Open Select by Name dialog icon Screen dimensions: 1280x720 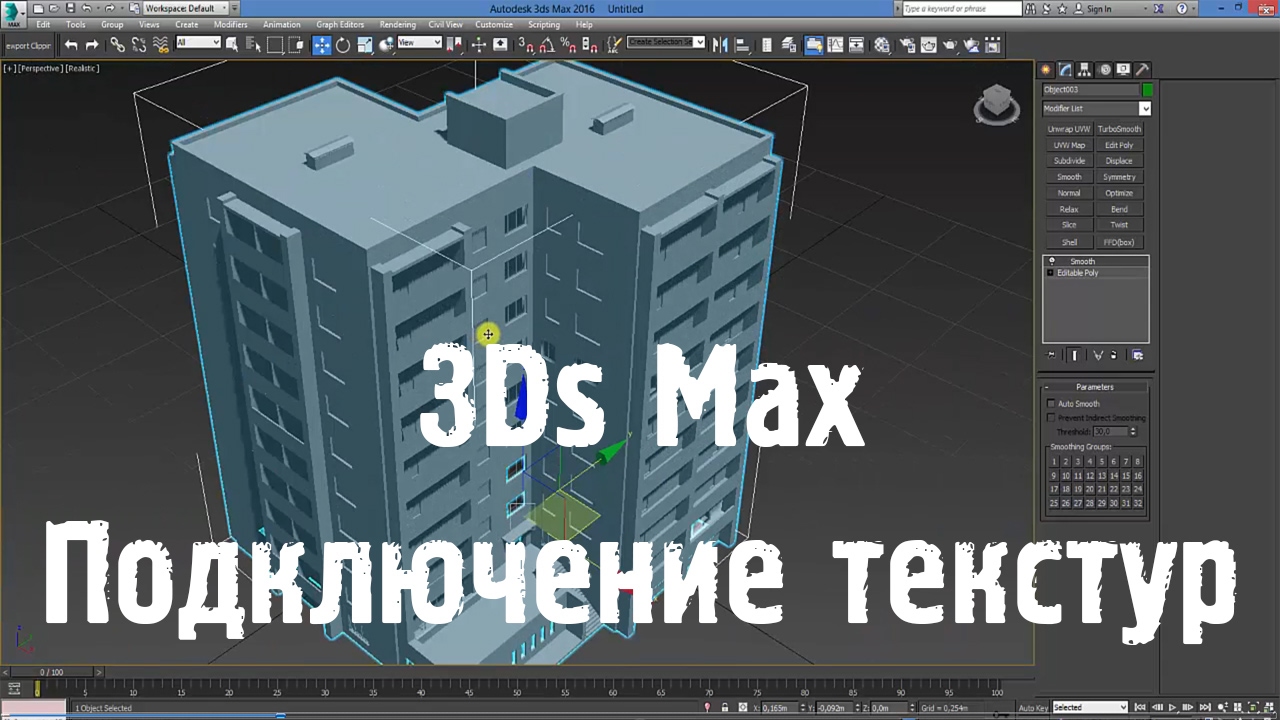254,45
